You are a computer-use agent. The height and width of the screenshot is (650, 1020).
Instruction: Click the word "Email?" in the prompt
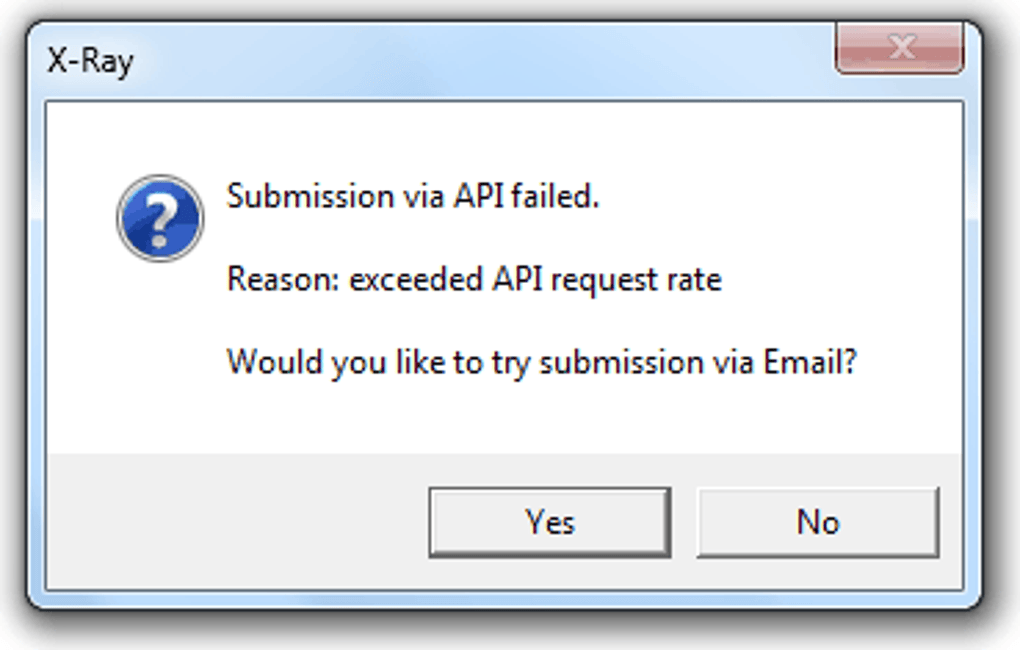811,361
